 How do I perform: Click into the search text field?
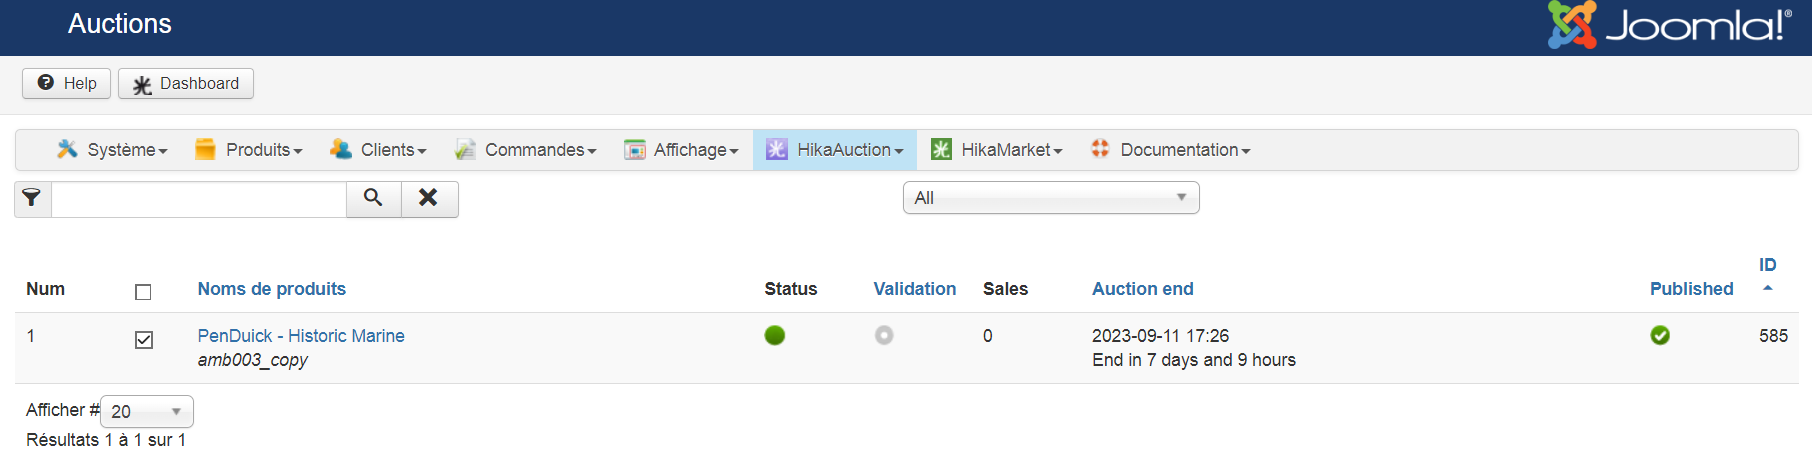pos(198,199)
